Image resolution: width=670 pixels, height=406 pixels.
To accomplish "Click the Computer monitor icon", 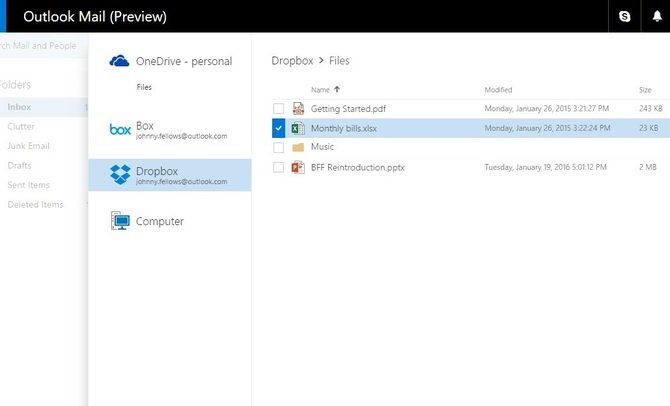I will tap(120, 221).
